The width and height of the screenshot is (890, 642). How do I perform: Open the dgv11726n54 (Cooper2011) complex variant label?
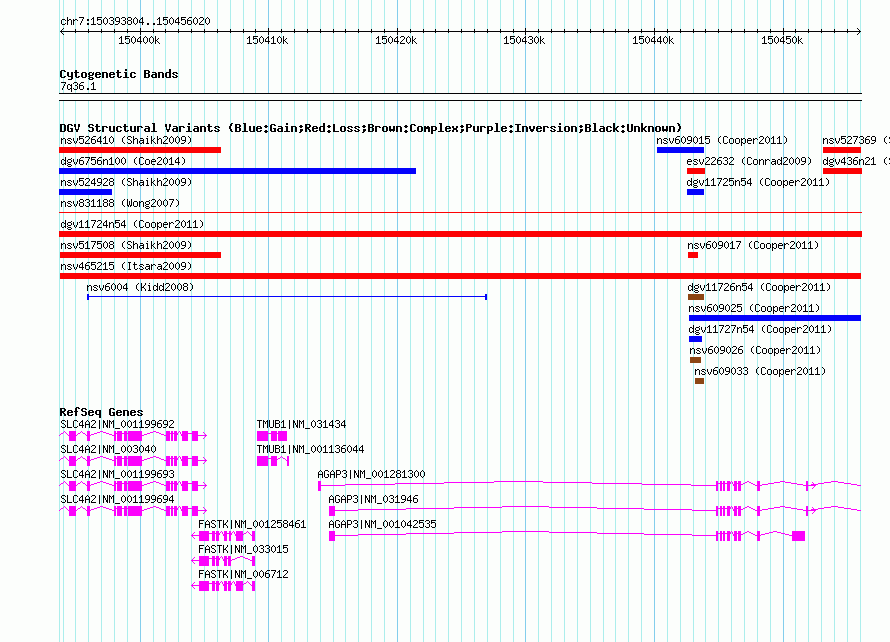click(759, 287)
